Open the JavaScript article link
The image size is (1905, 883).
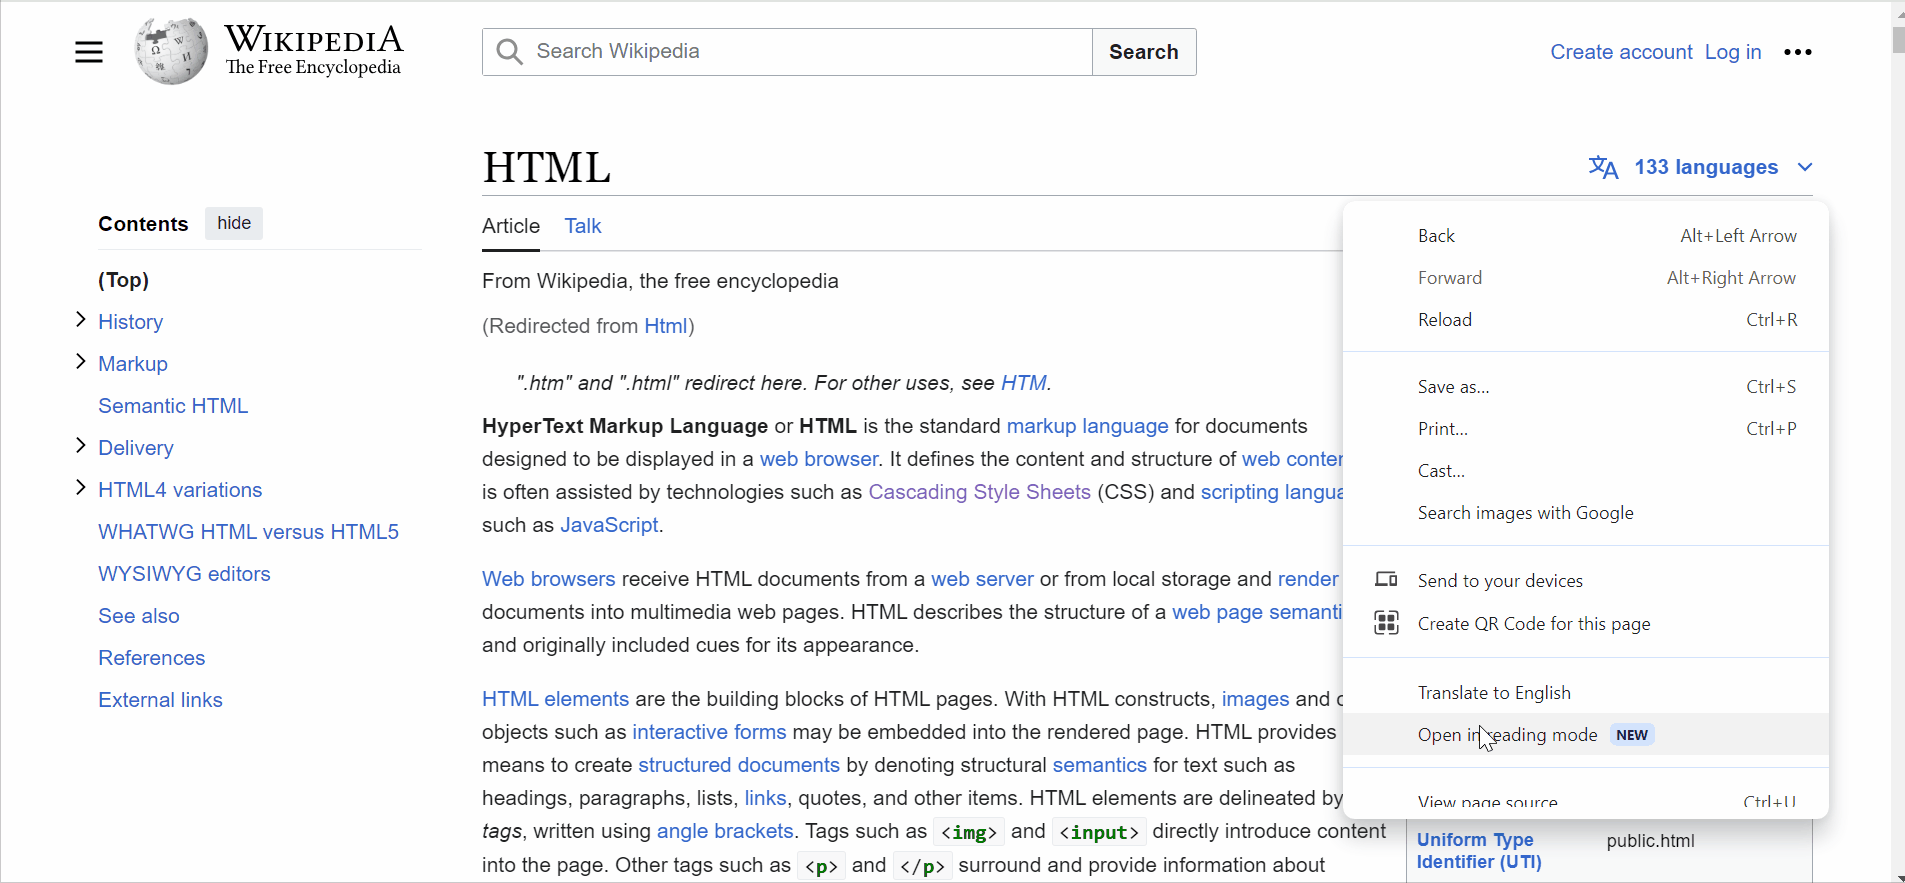pyautogui.click(x=609, y=525)
